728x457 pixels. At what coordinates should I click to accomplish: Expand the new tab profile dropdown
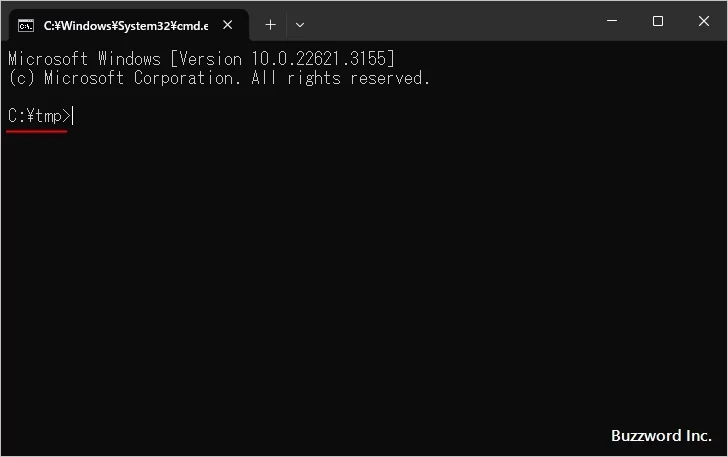(x=300, y=25)
